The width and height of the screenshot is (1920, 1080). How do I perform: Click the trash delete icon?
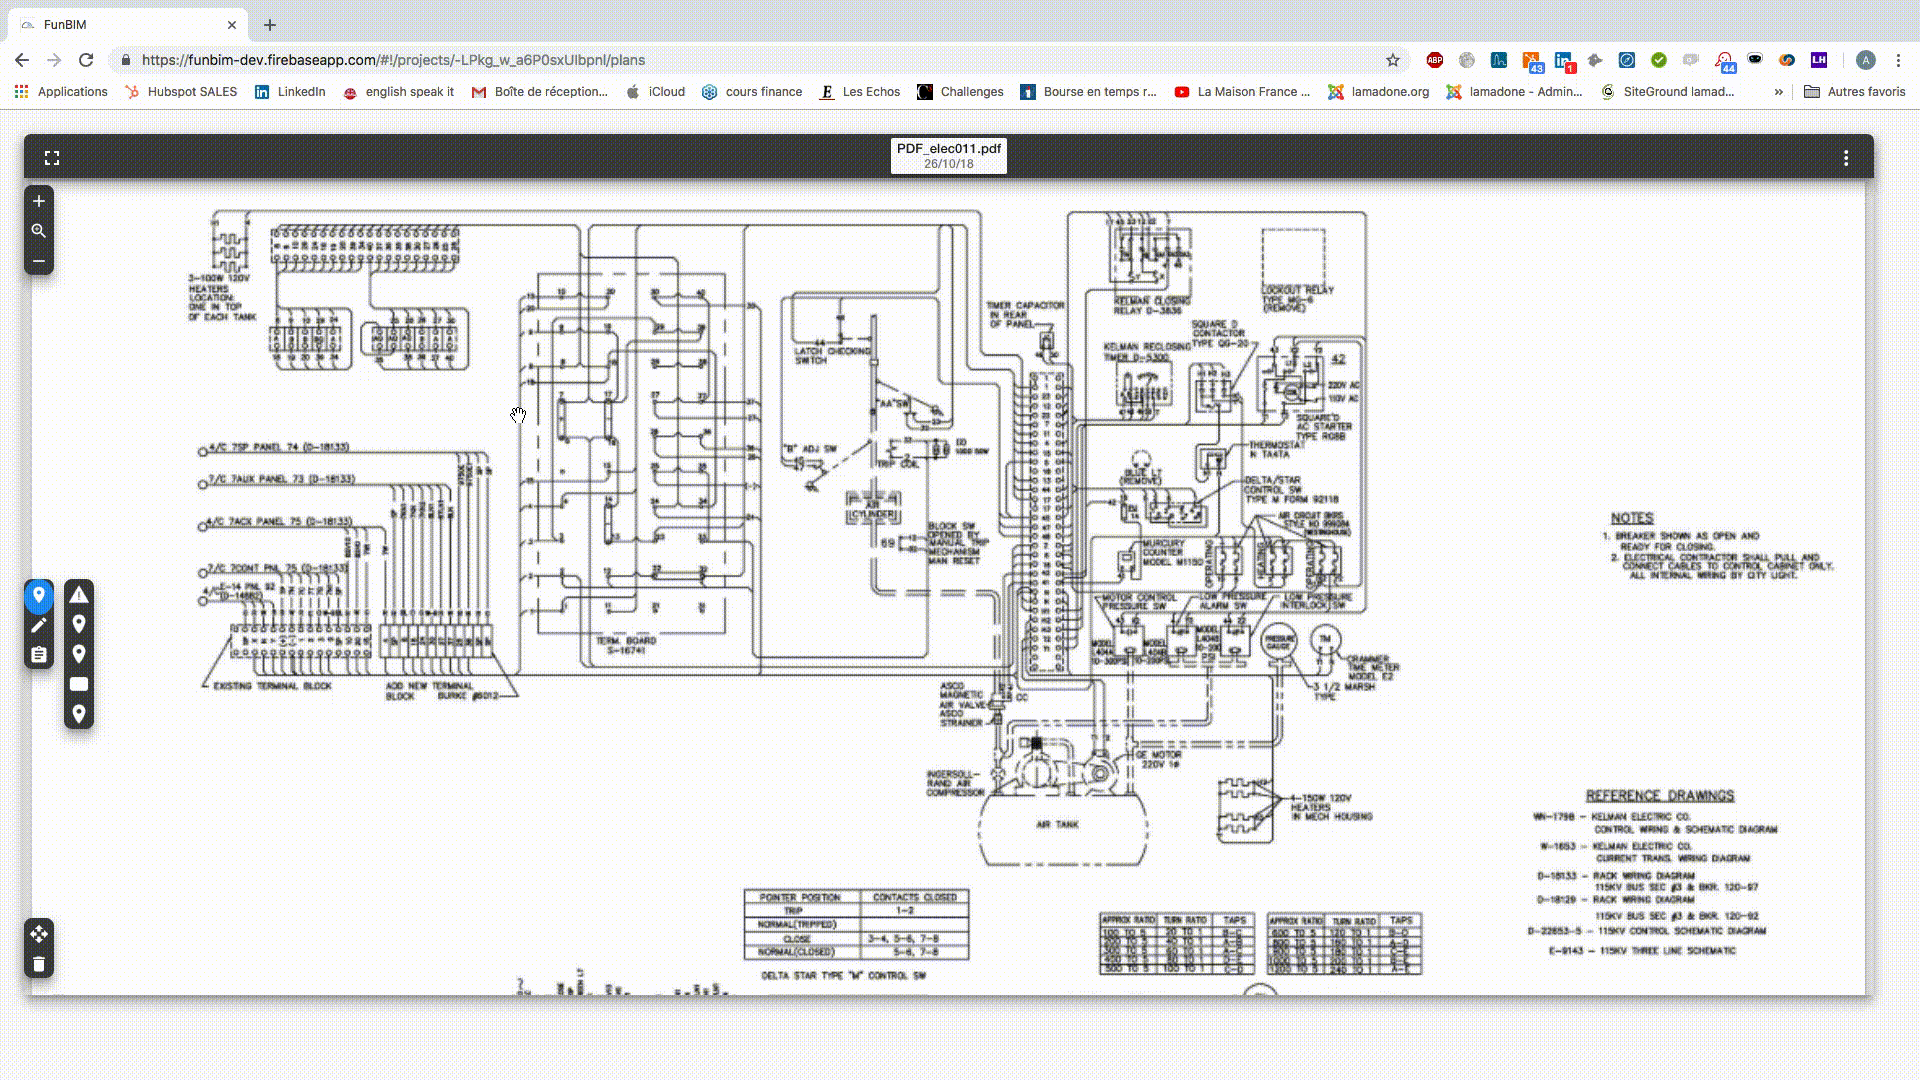coord(39,964)
